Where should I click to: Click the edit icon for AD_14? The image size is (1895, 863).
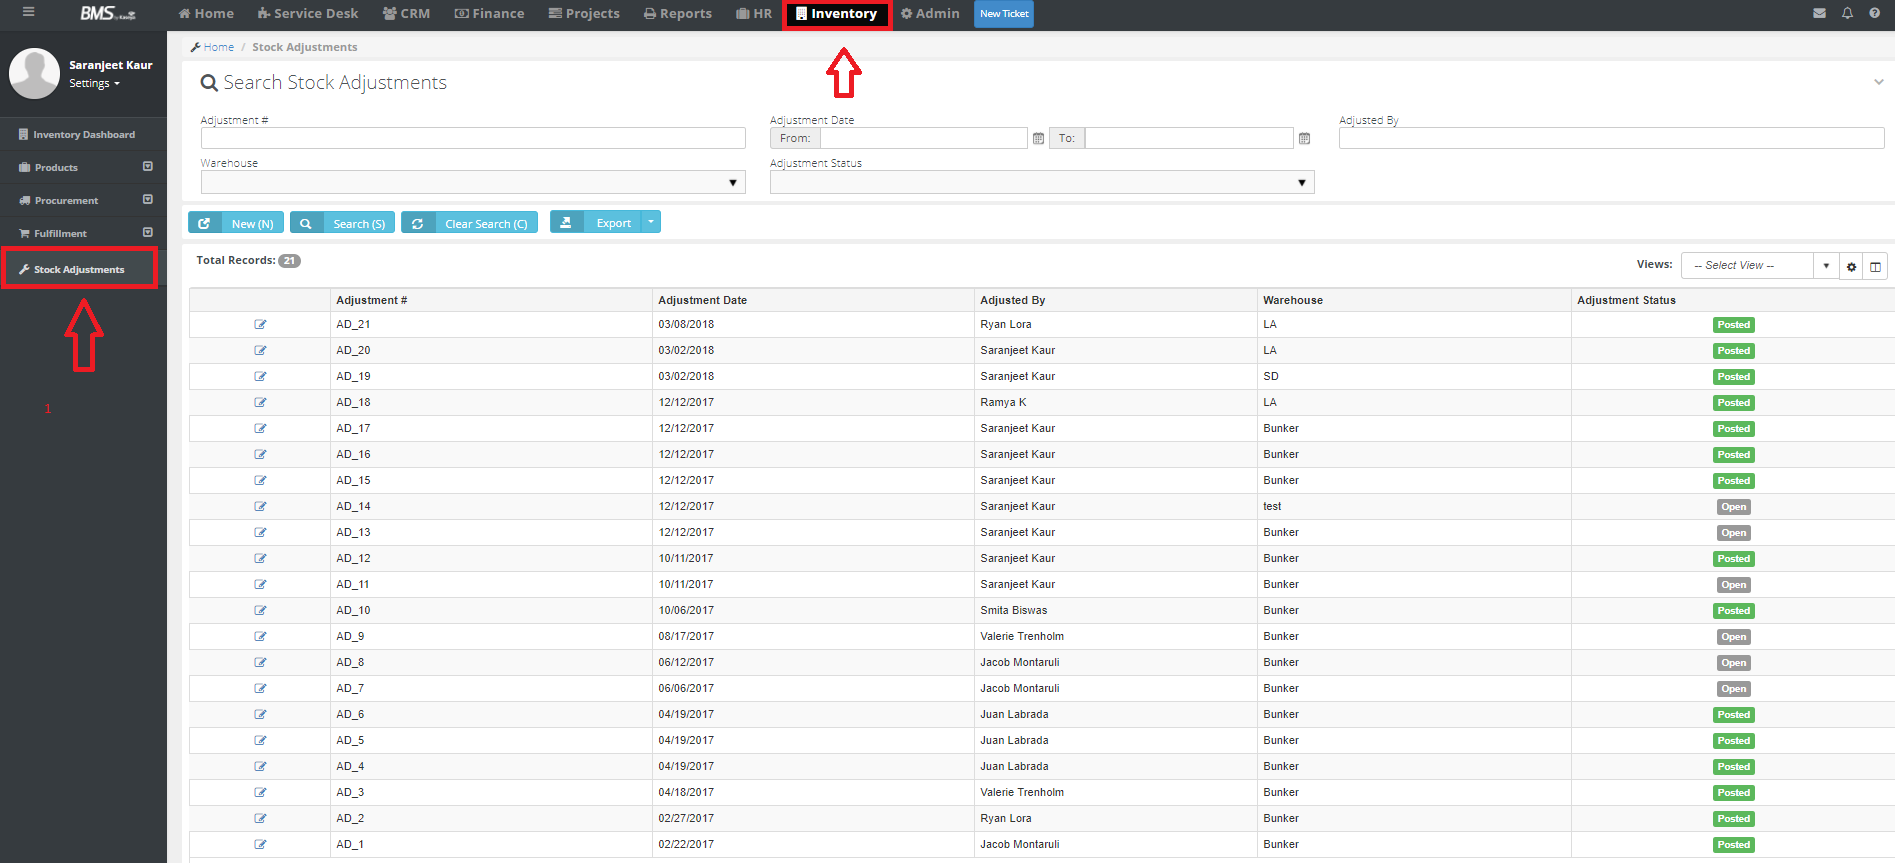(260, 506)
